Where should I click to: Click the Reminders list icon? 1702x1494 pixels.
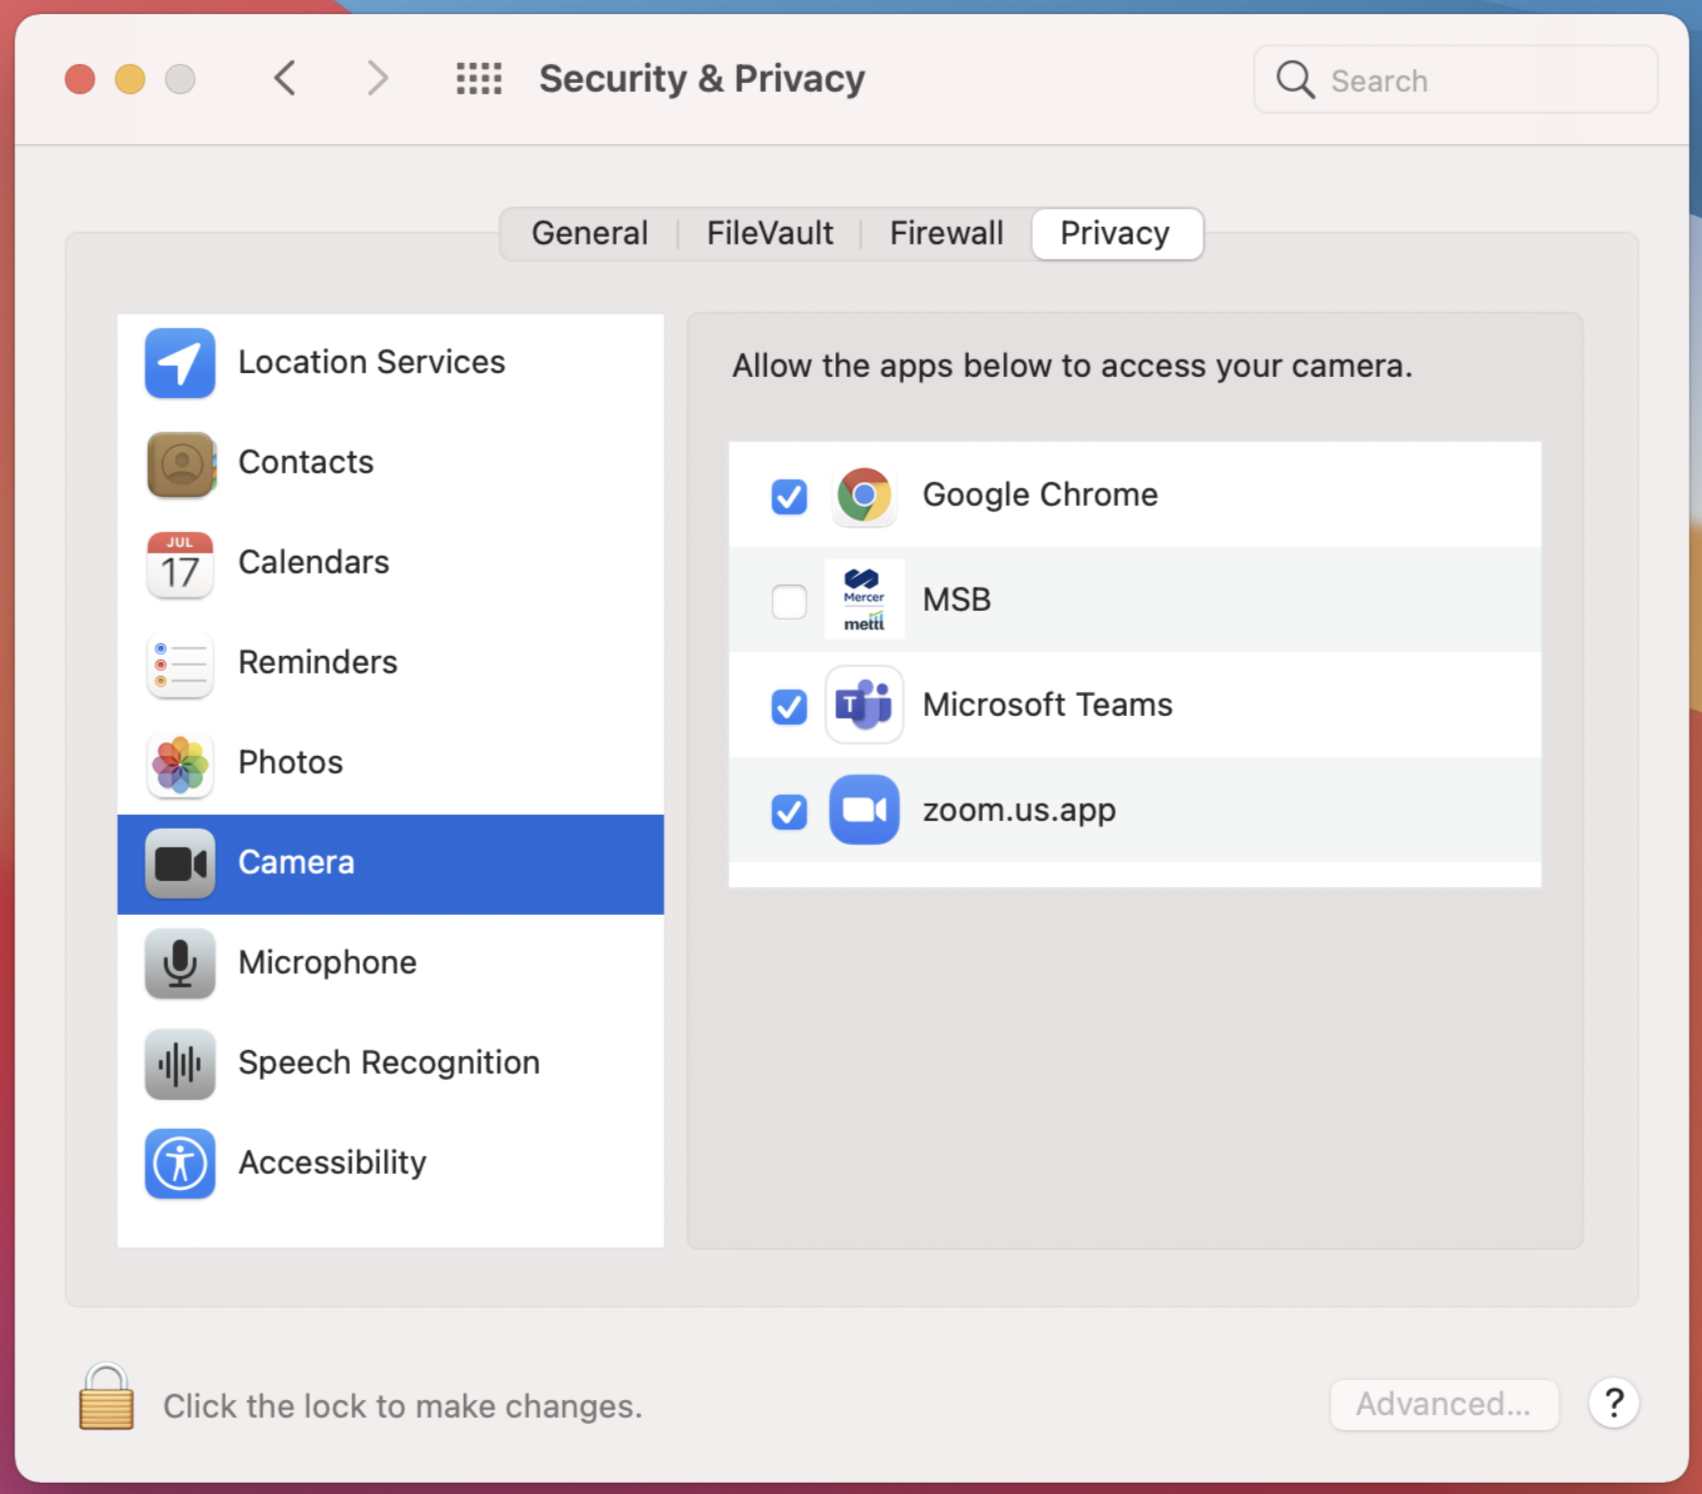pos(180,664)
